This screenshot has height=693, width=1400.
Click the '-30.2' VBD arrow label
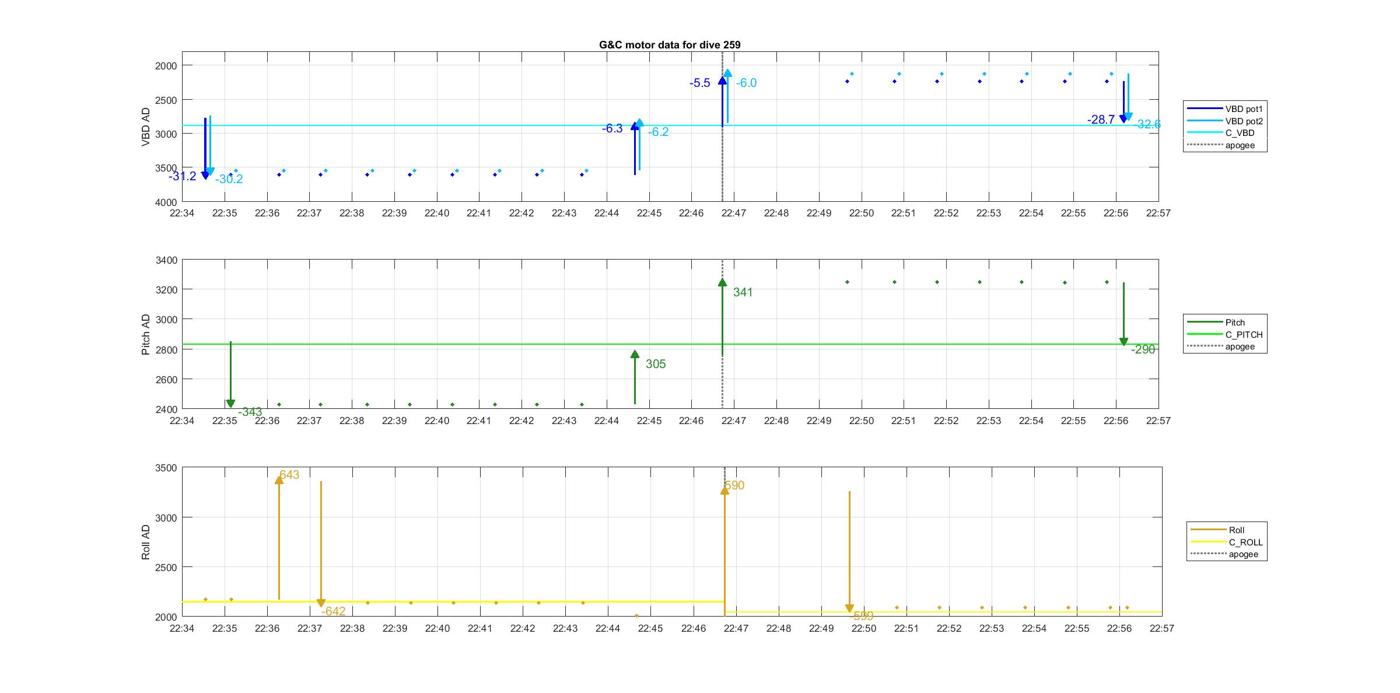point(229,180)
